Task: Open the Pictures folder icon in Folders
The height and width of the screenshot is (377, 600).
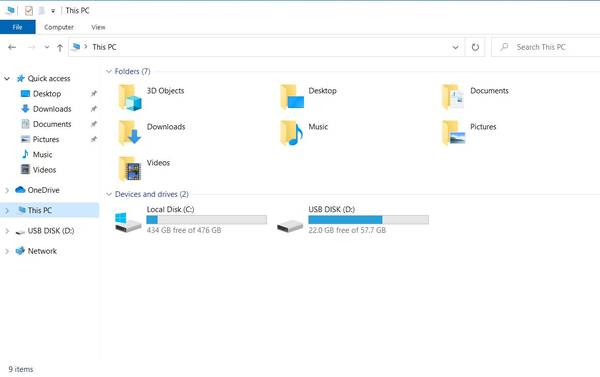Action: click(453, 133)
